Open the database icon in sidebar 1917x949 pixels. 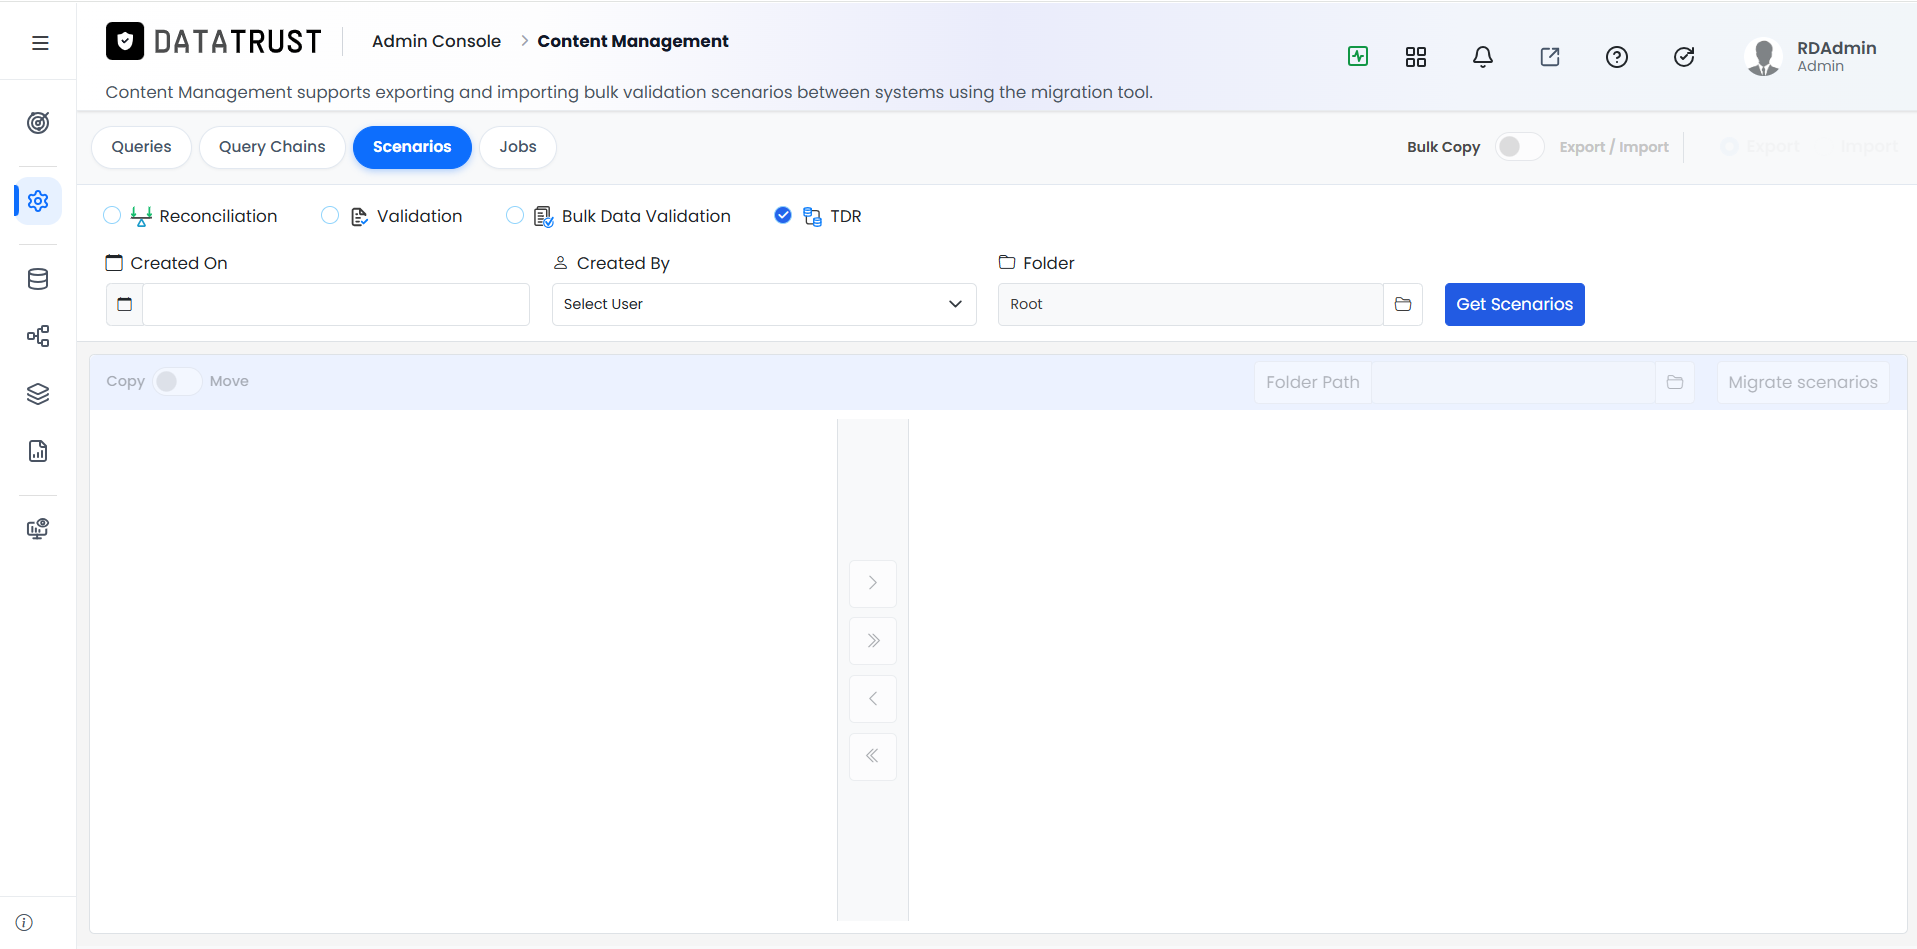38,279
